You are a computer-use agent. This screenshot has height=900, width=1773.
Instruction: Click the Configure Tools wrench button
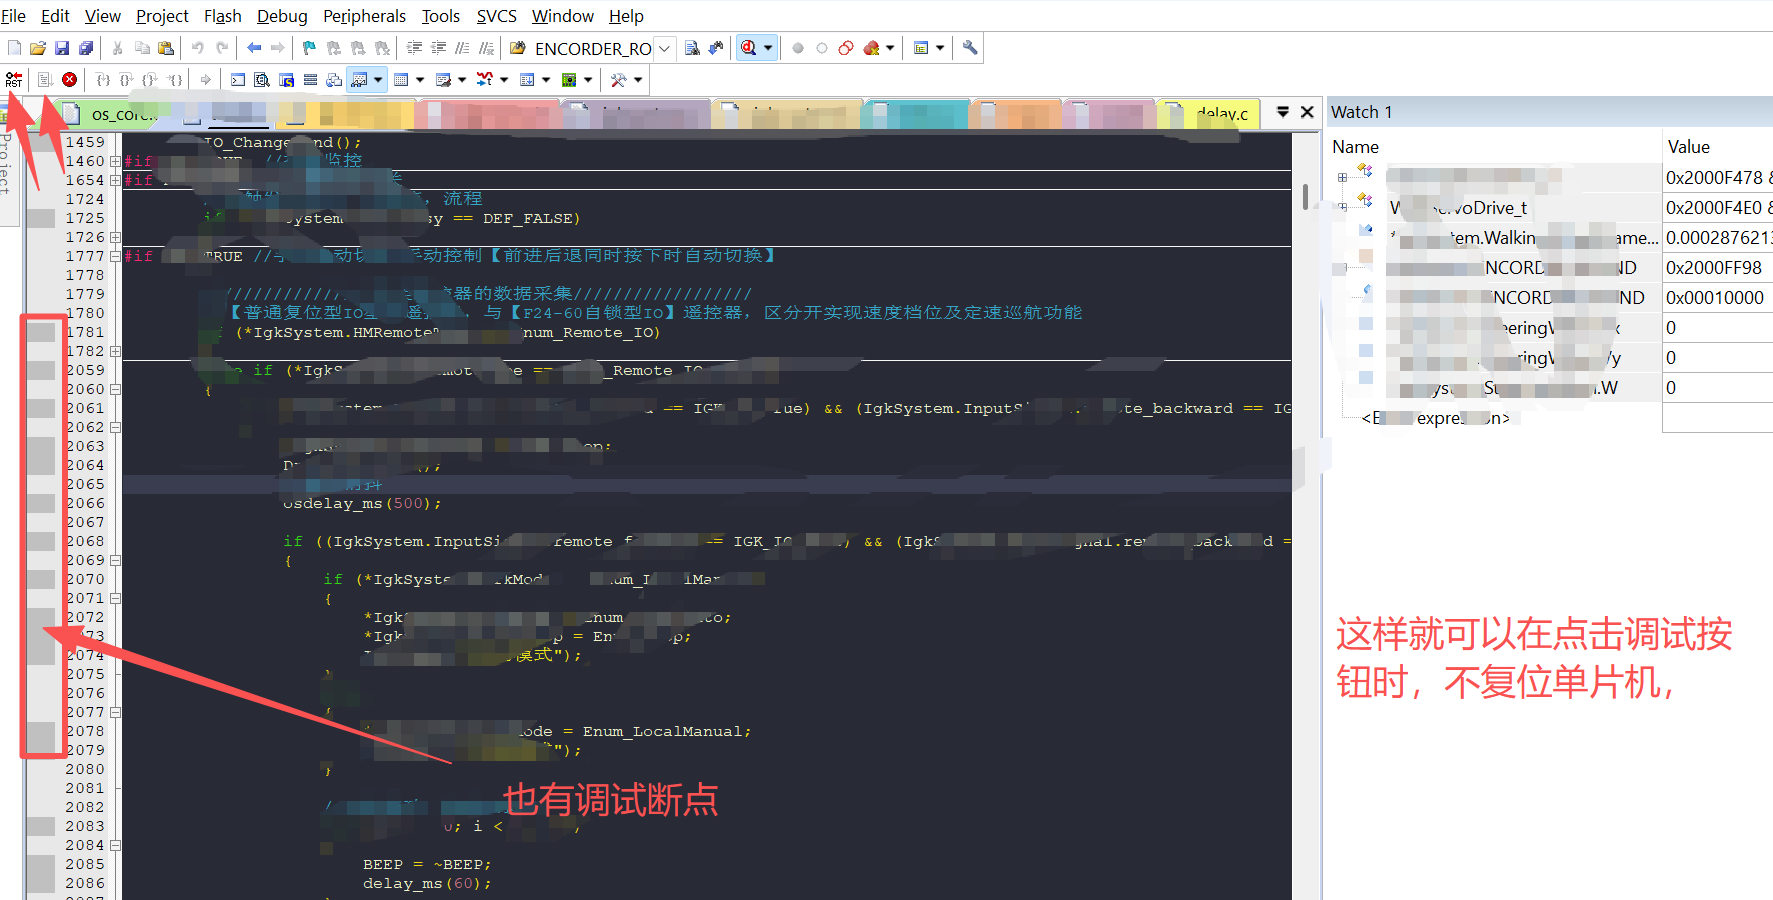[968, 47]
